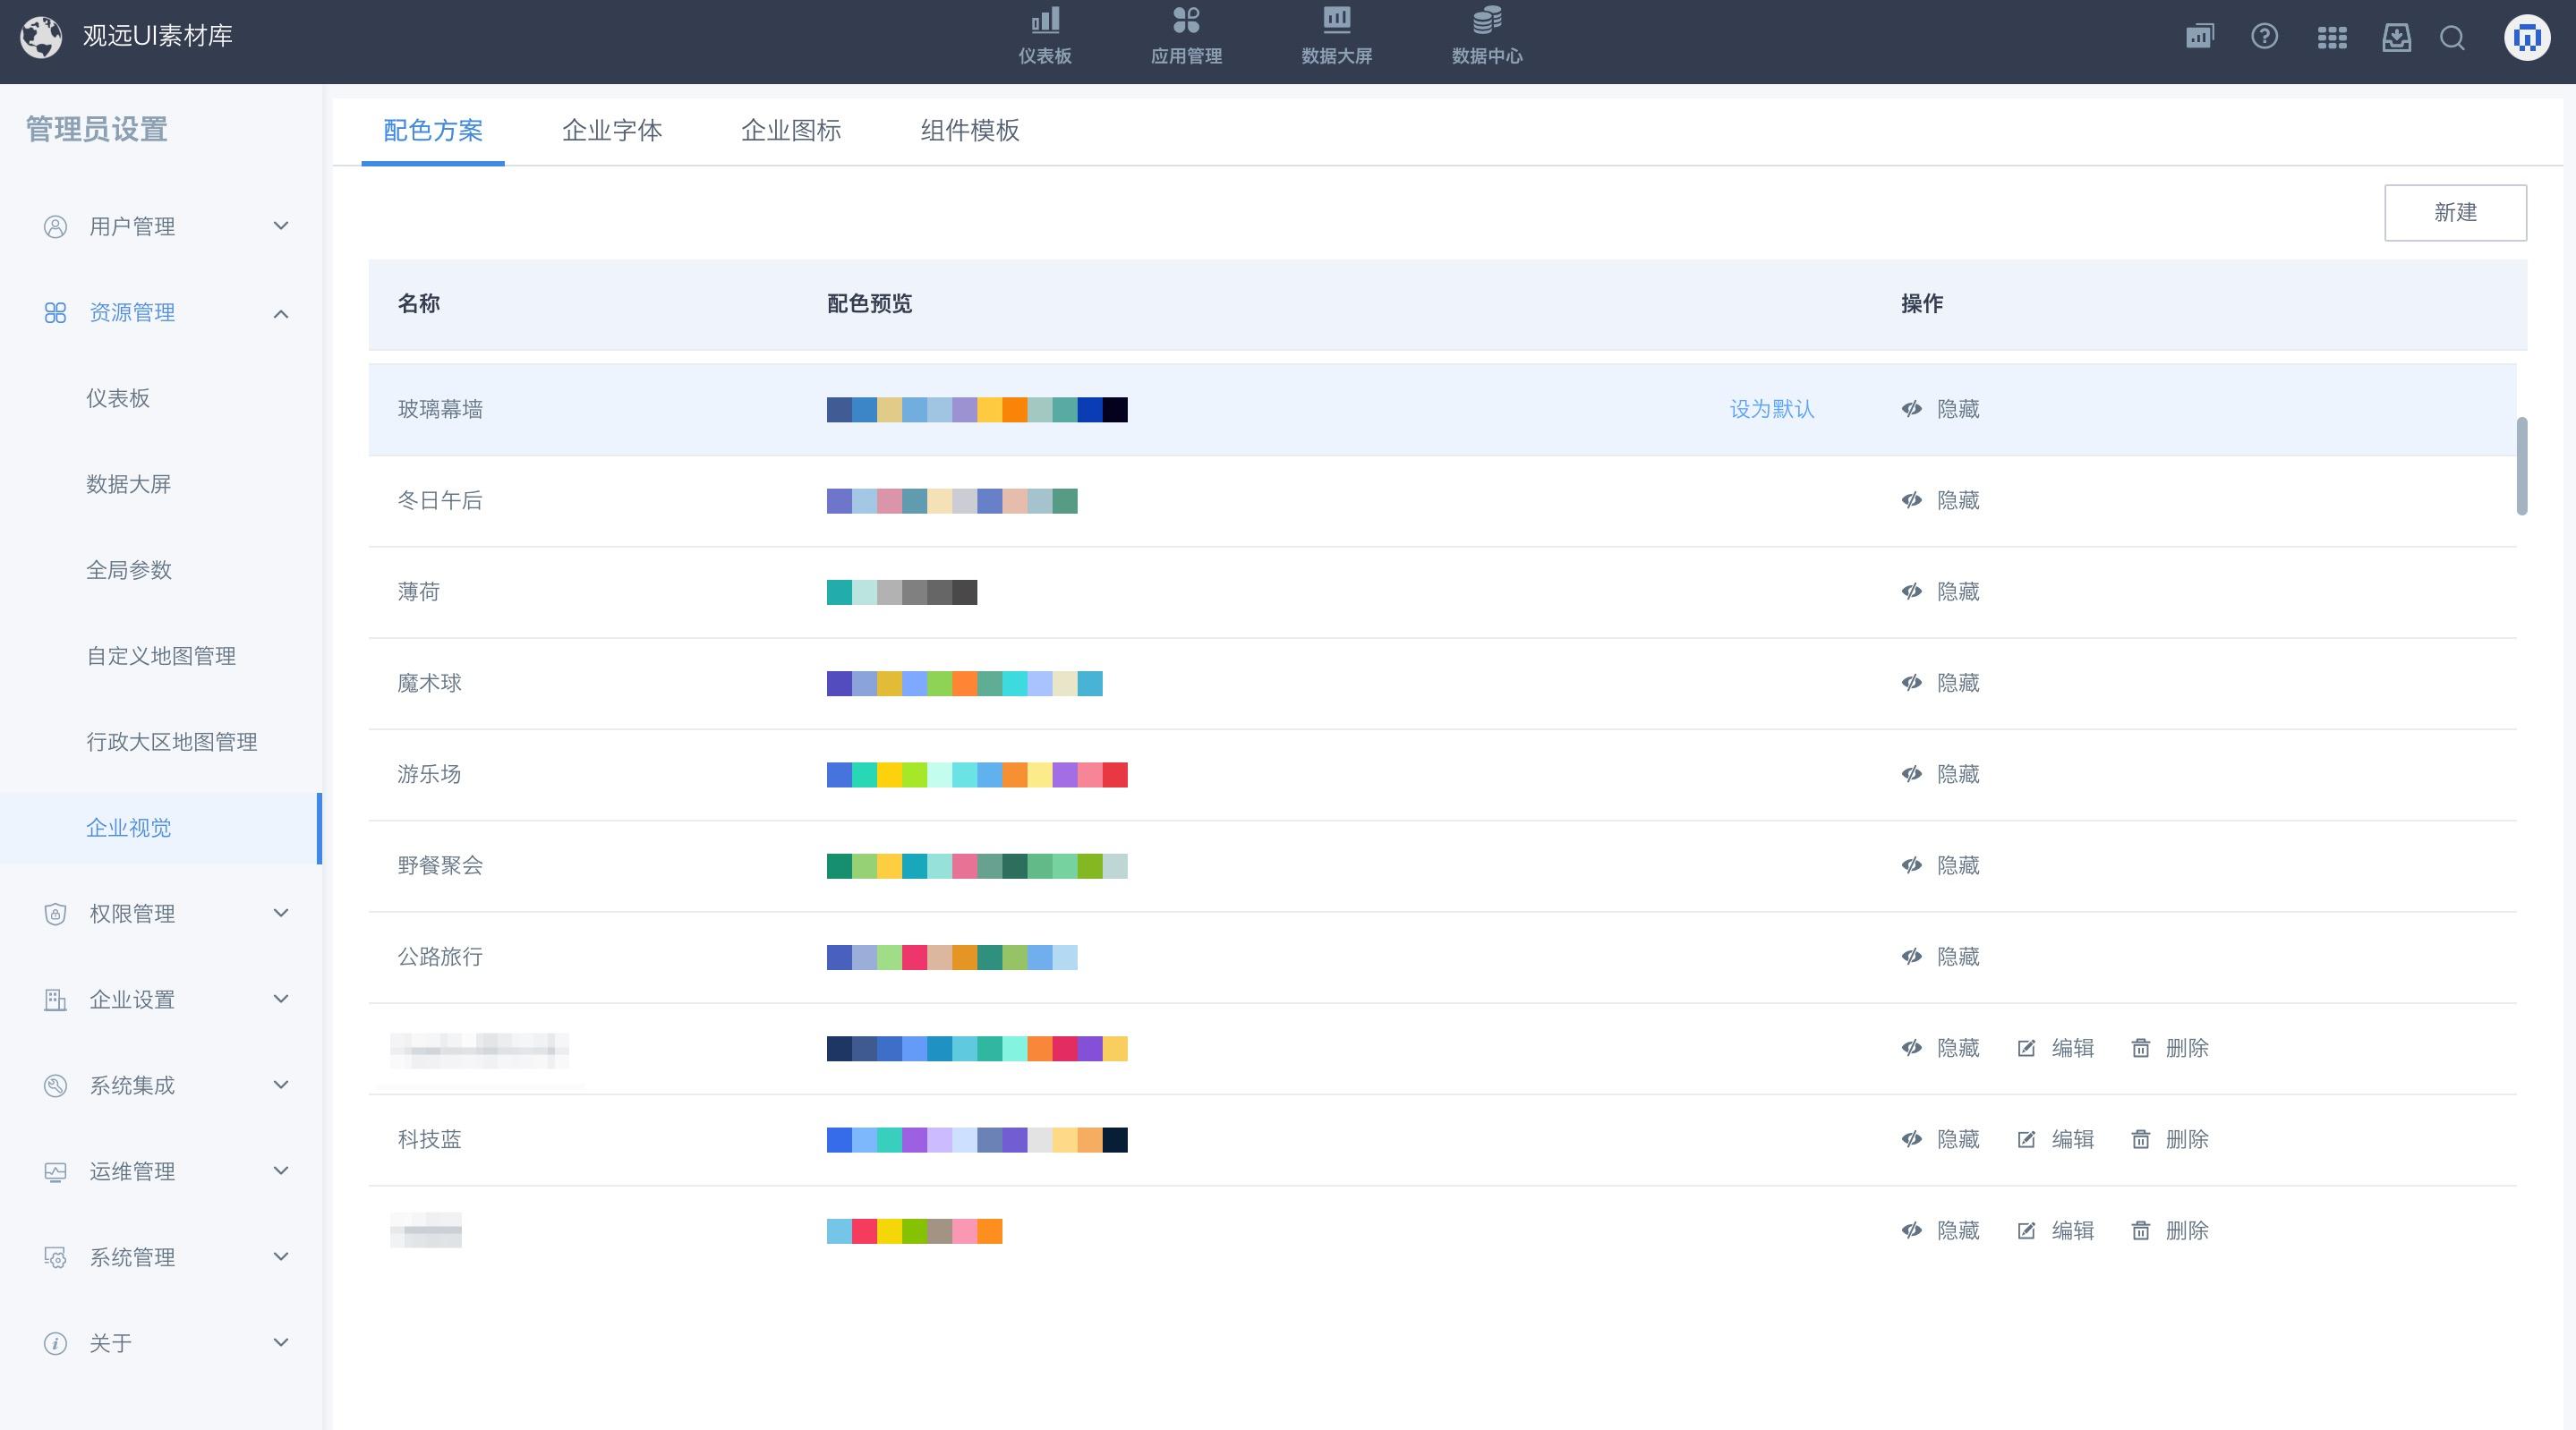
Task: Hide the 魔术球 color scheme
Action: (1940, 683)
